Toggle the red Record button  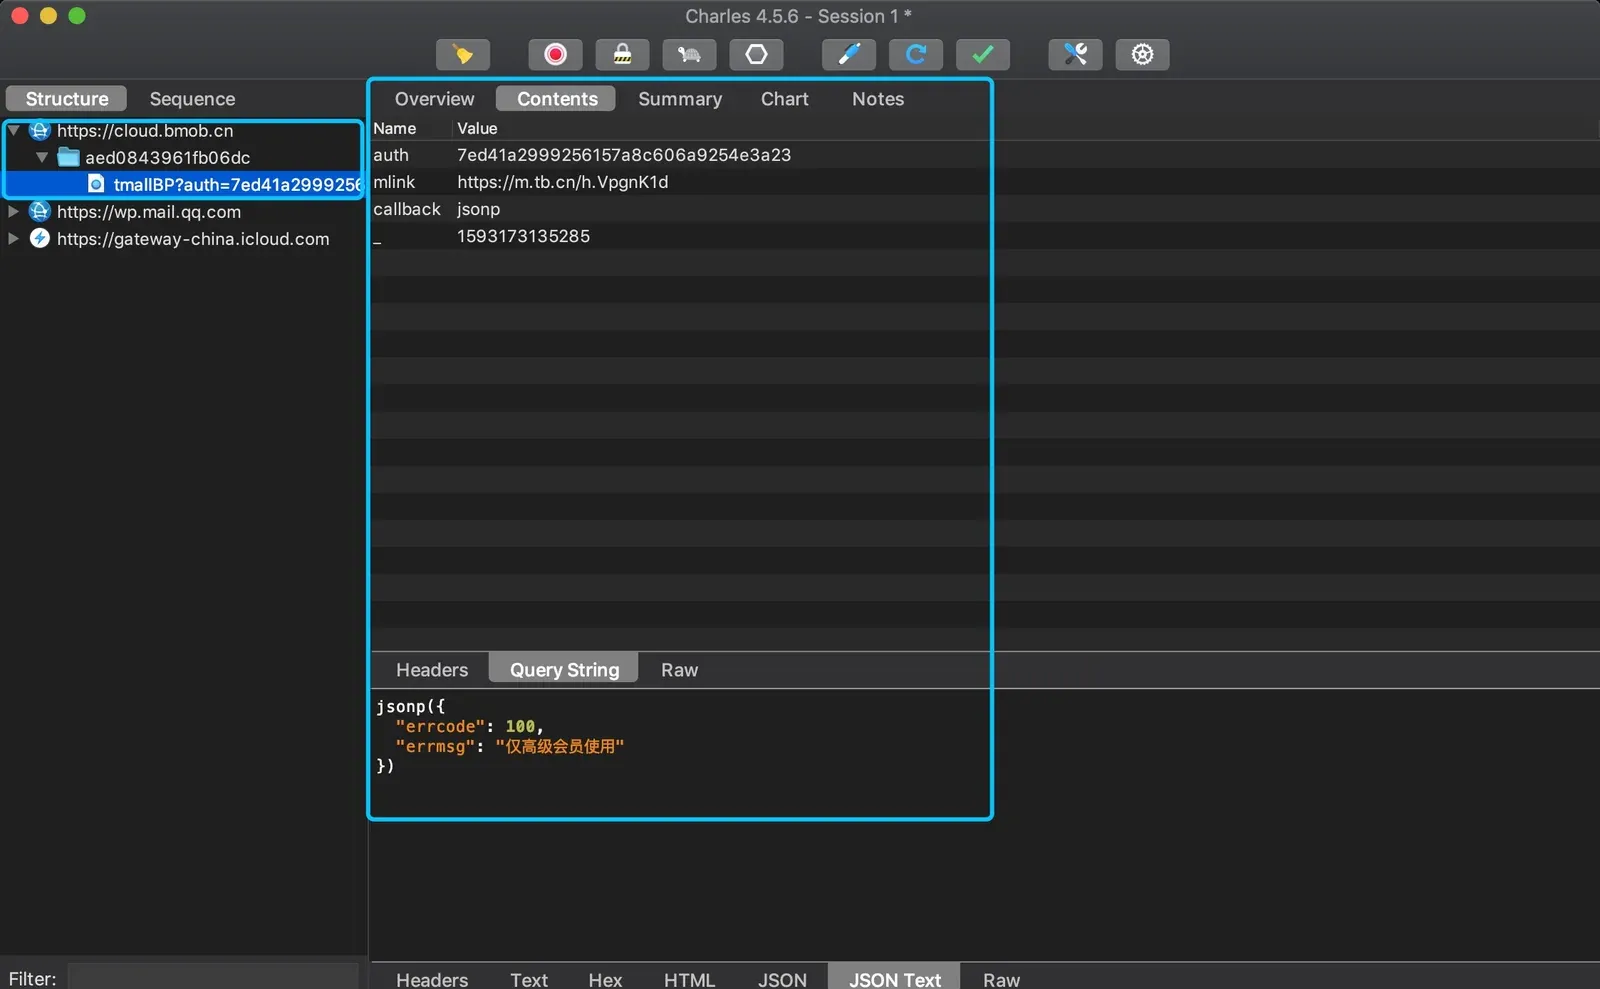[x=555, y=54]
